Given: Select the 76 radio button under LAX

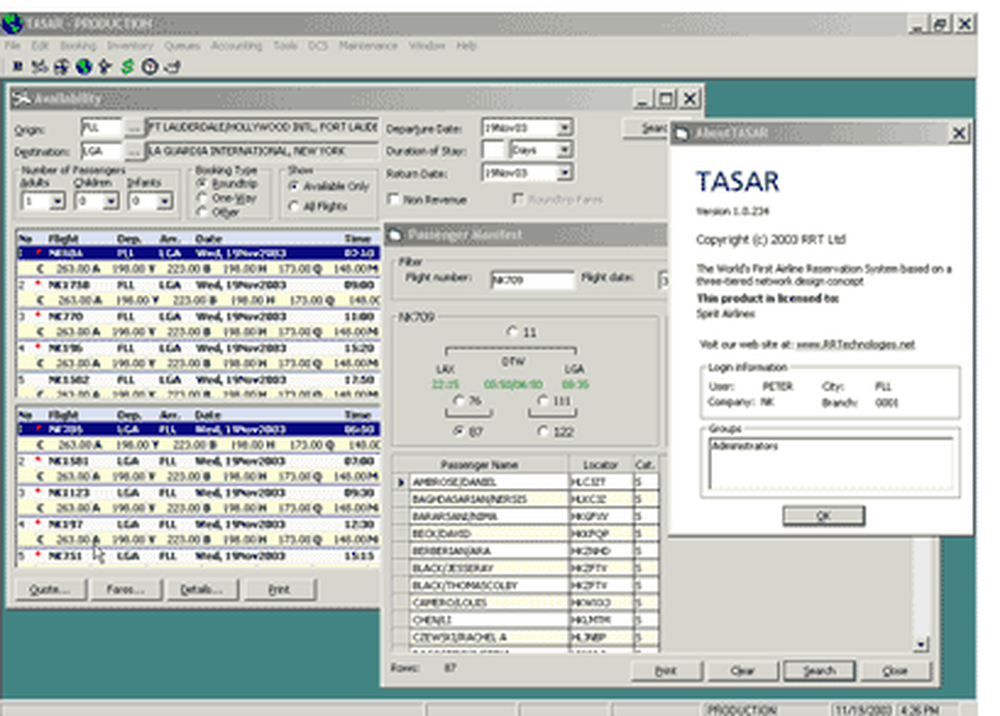Looking at the screenshot, I should (458, 400).
